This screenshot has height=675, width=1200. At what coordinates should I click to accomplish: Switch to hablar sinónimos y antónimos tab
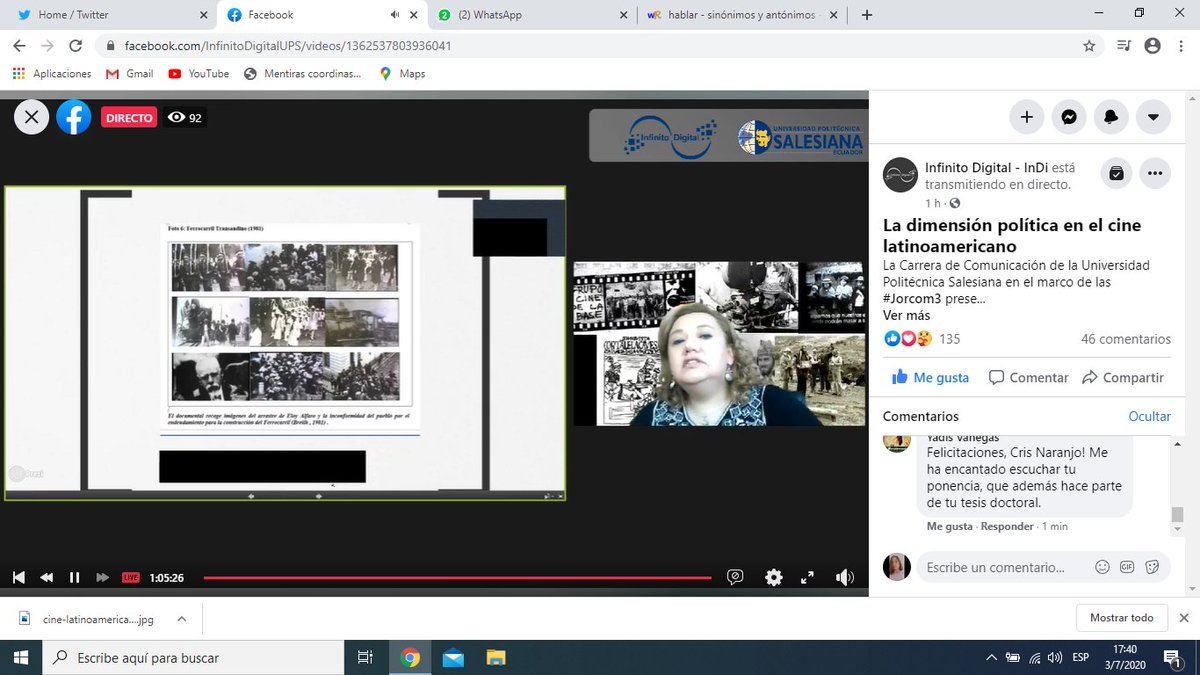point(741,15)
